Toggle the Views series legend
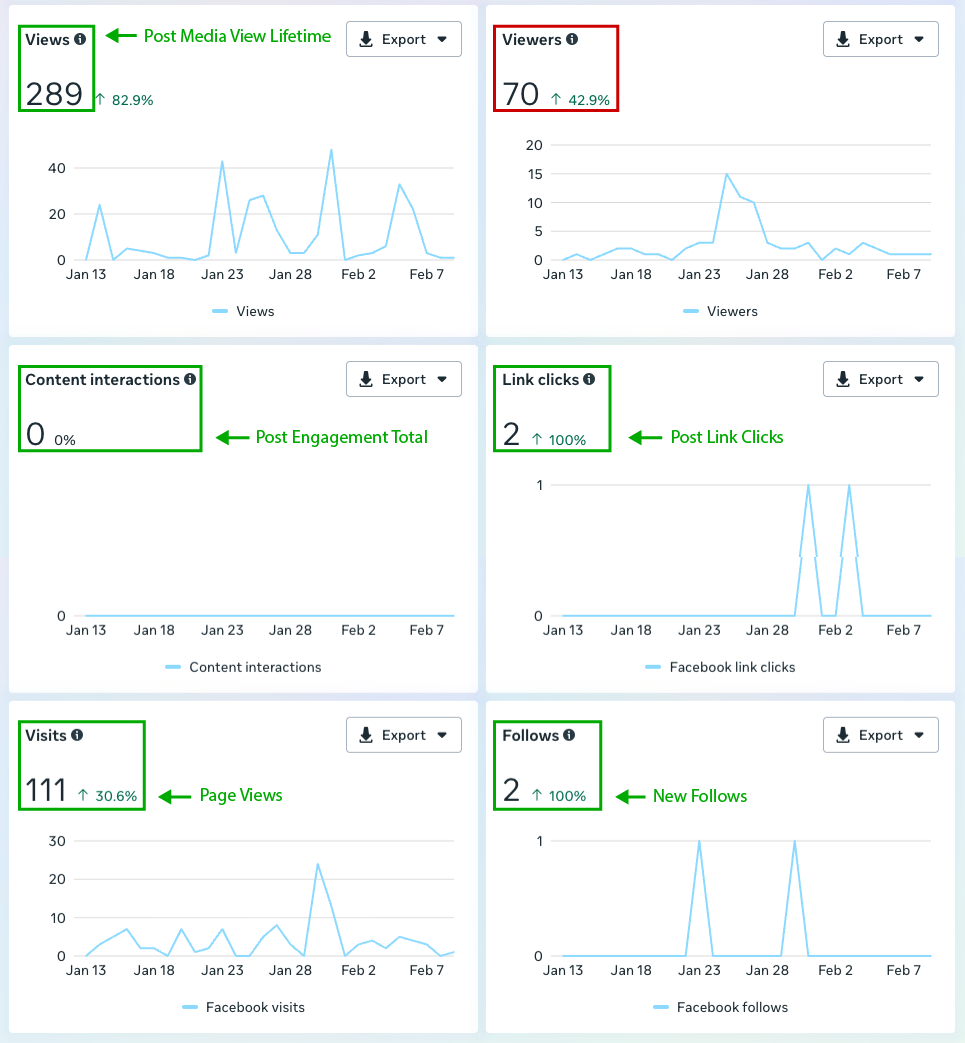The image size is (965, 1043). tap(254, 311)
